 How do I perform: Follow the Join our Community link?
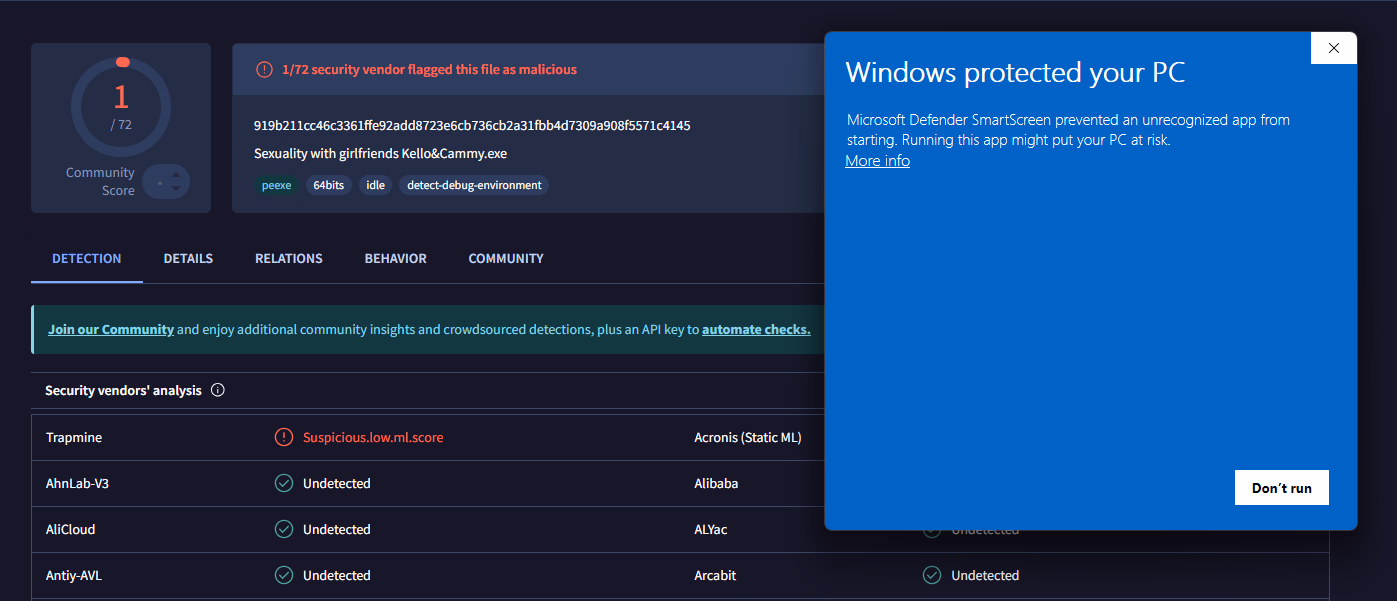pos(111,329)
